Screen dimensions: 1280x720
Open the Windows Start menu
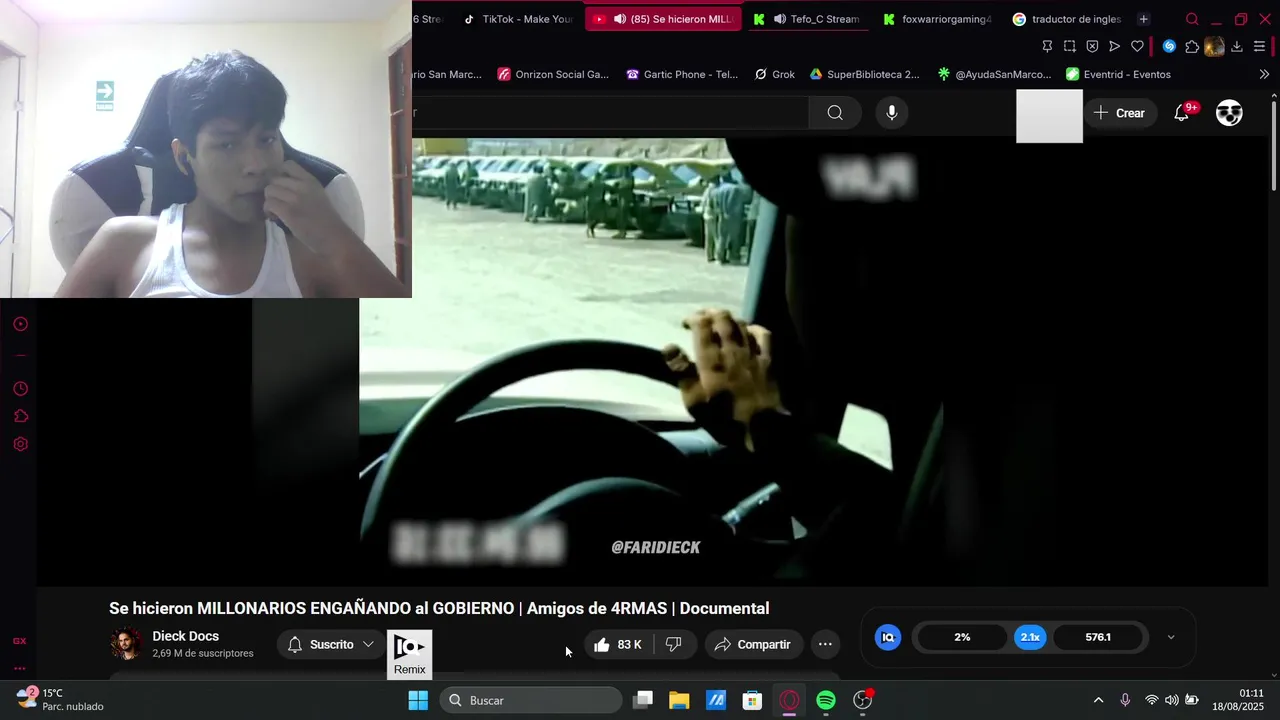pyautogui.click(x=418, y=700)
